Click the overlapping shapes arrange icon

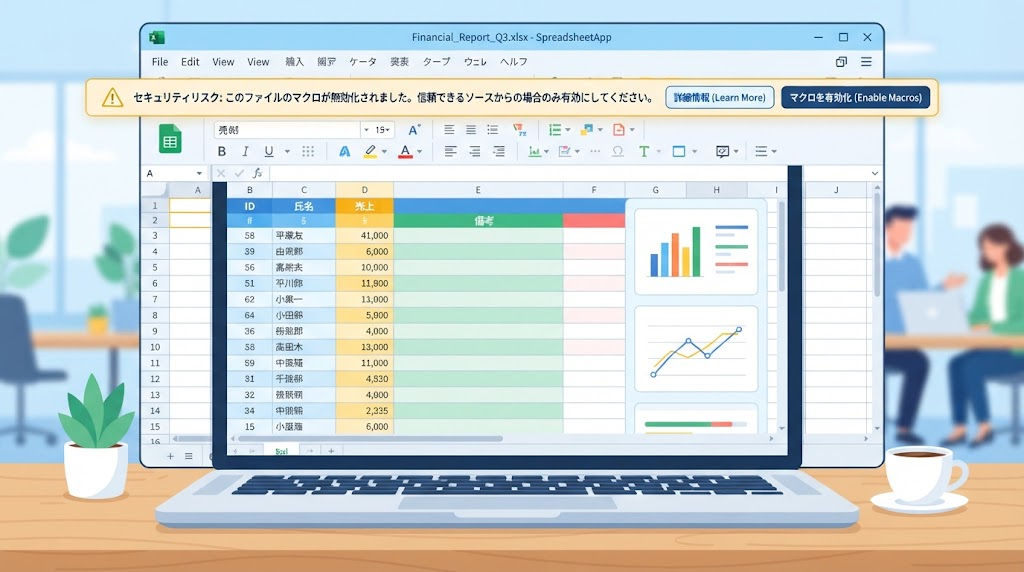pyautogui.click(x=586, y=129)
